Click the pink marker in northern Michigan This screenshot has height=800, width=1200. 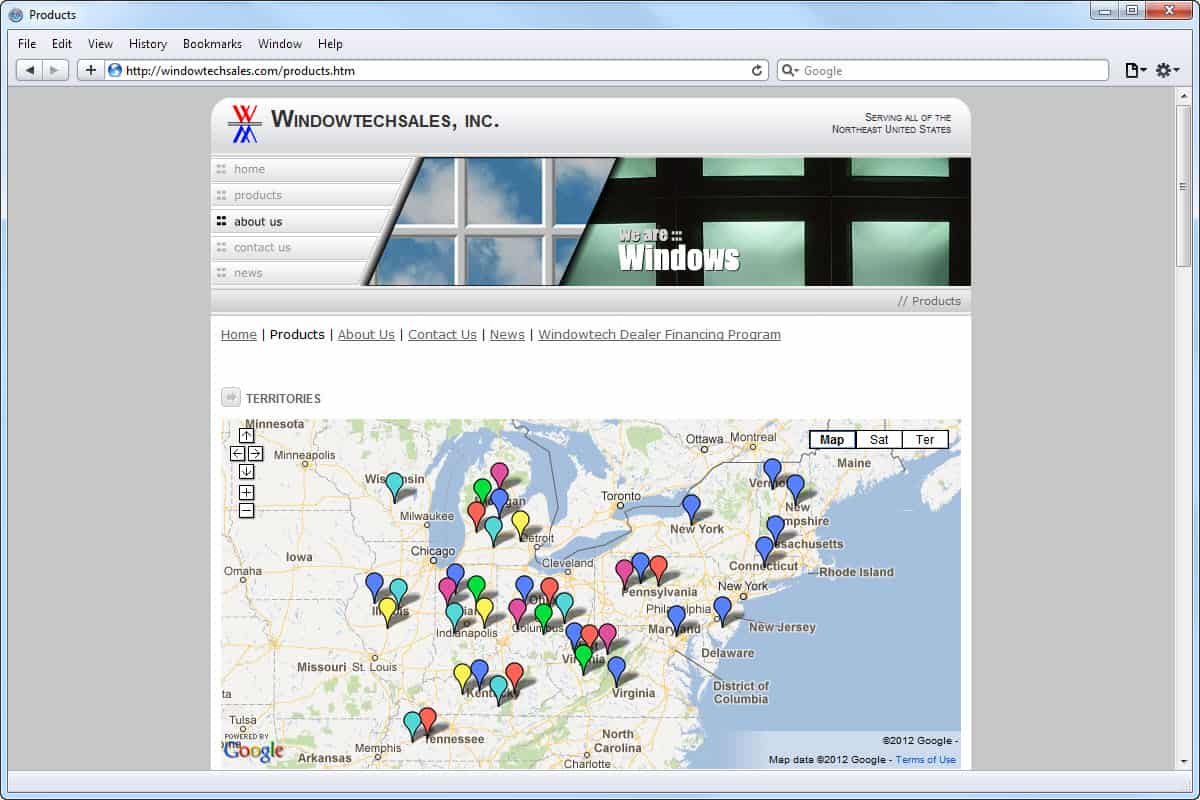point(499,475)
